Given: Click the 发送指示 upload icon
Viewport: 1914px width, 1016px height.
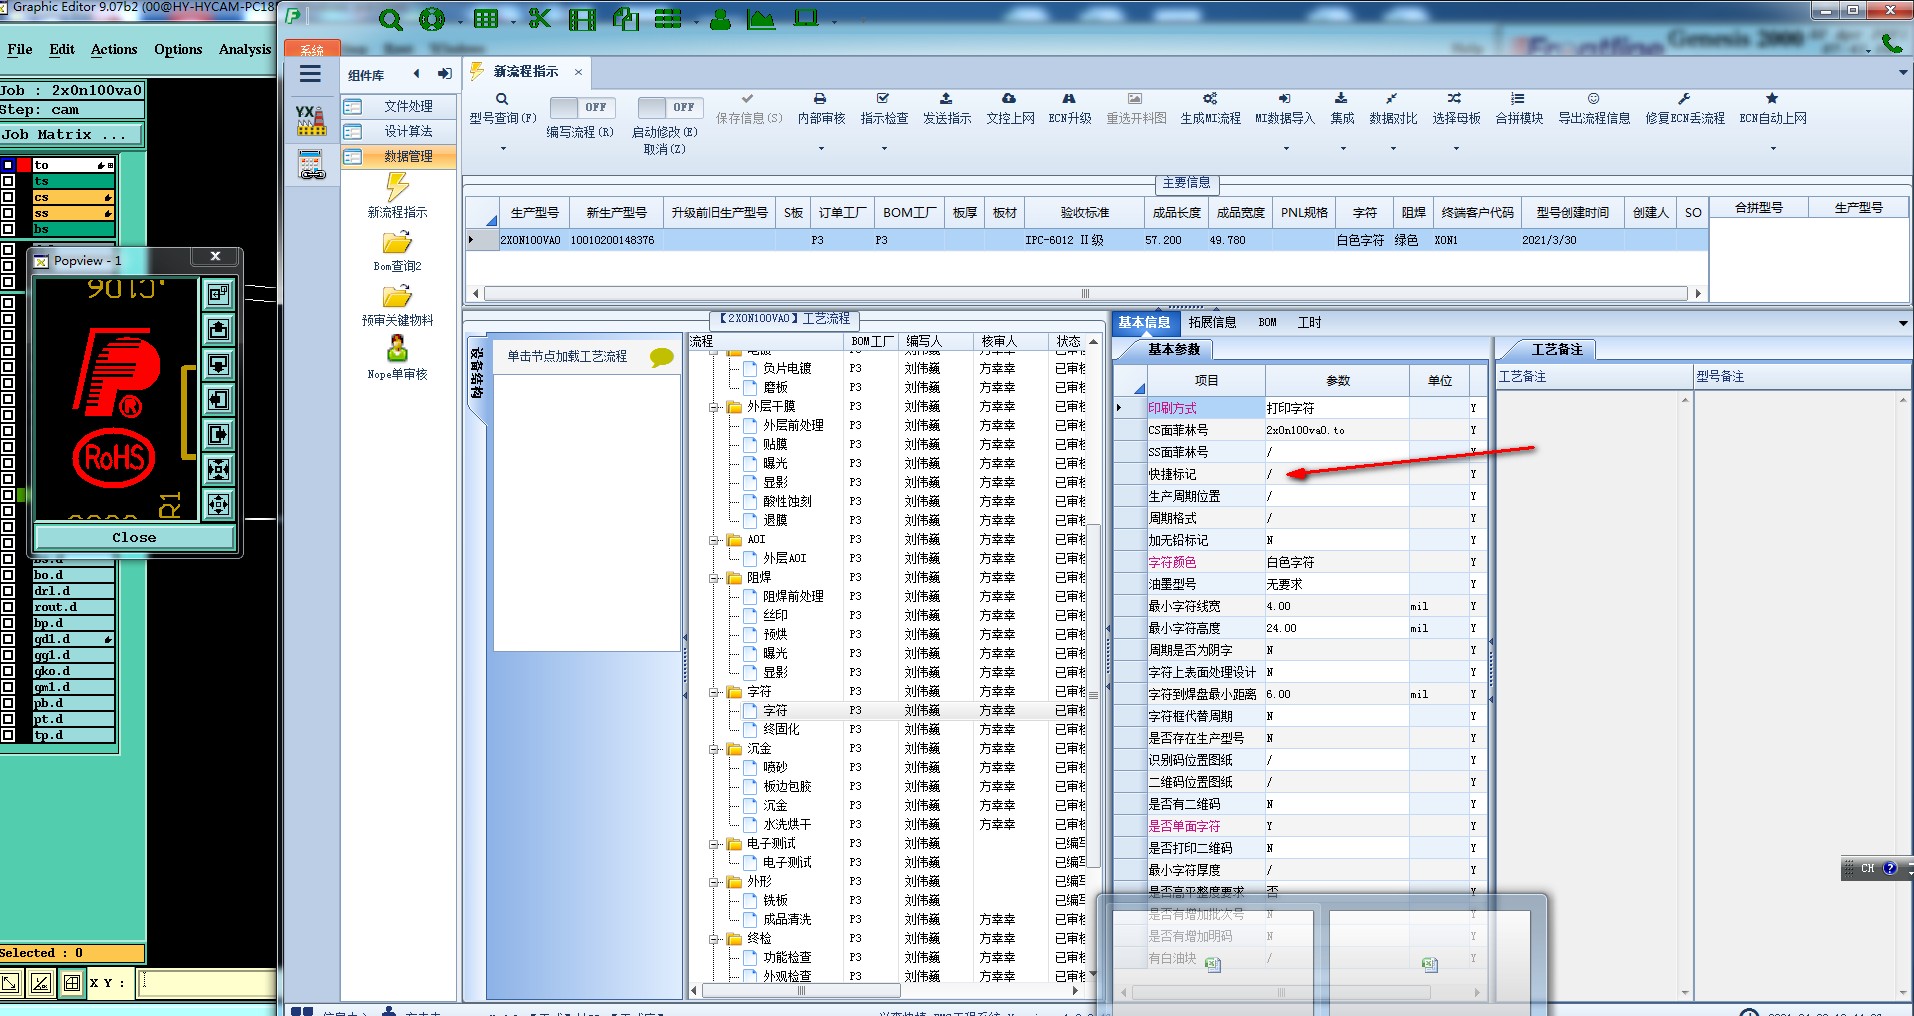Looking at the screenshot, I should pos(946,99).
